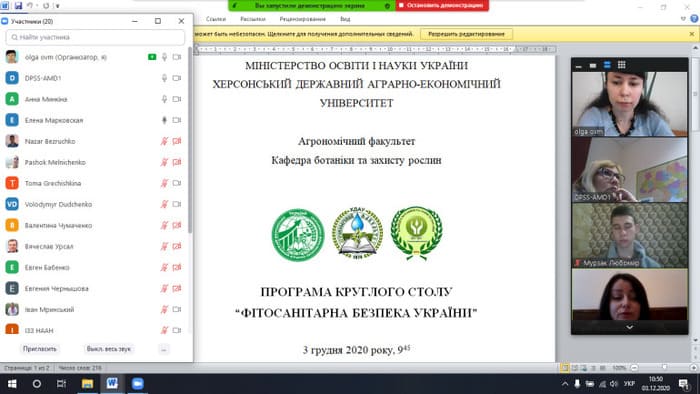700x394 pixels.
Task: Adjust the Word zoom slider
Action: click(x=664, y=368)
